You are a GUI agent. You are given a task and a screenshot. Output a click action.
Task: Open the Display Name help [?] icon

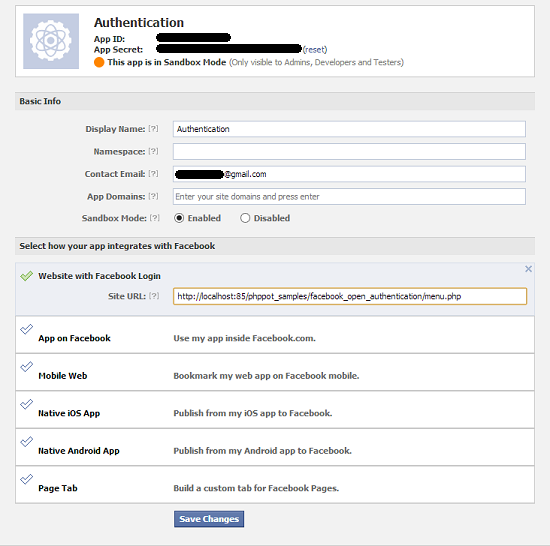tap(153, 129)
